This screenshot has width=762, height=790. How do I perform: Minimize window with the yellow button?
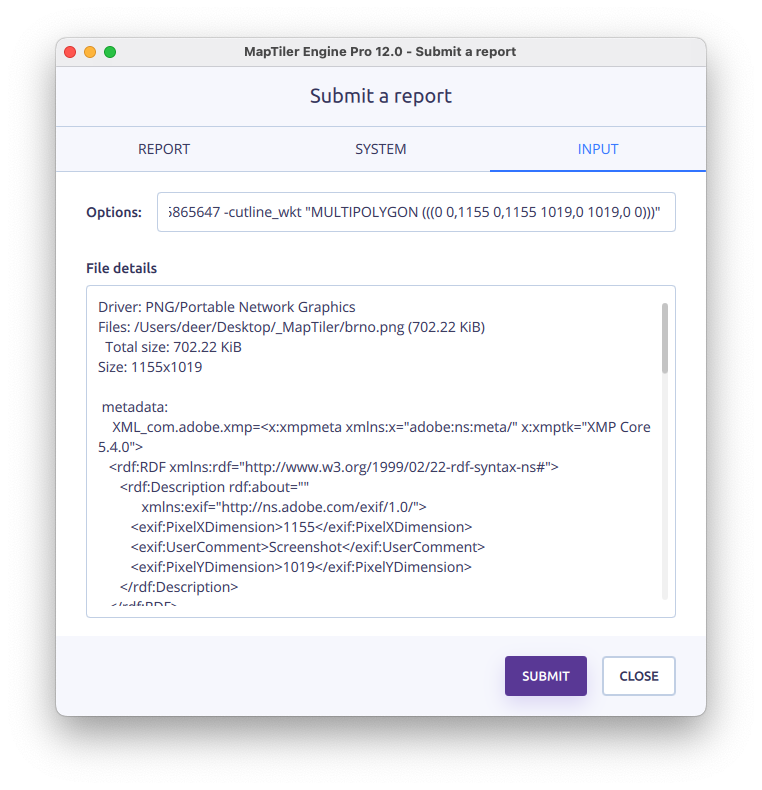coord(90,52)
